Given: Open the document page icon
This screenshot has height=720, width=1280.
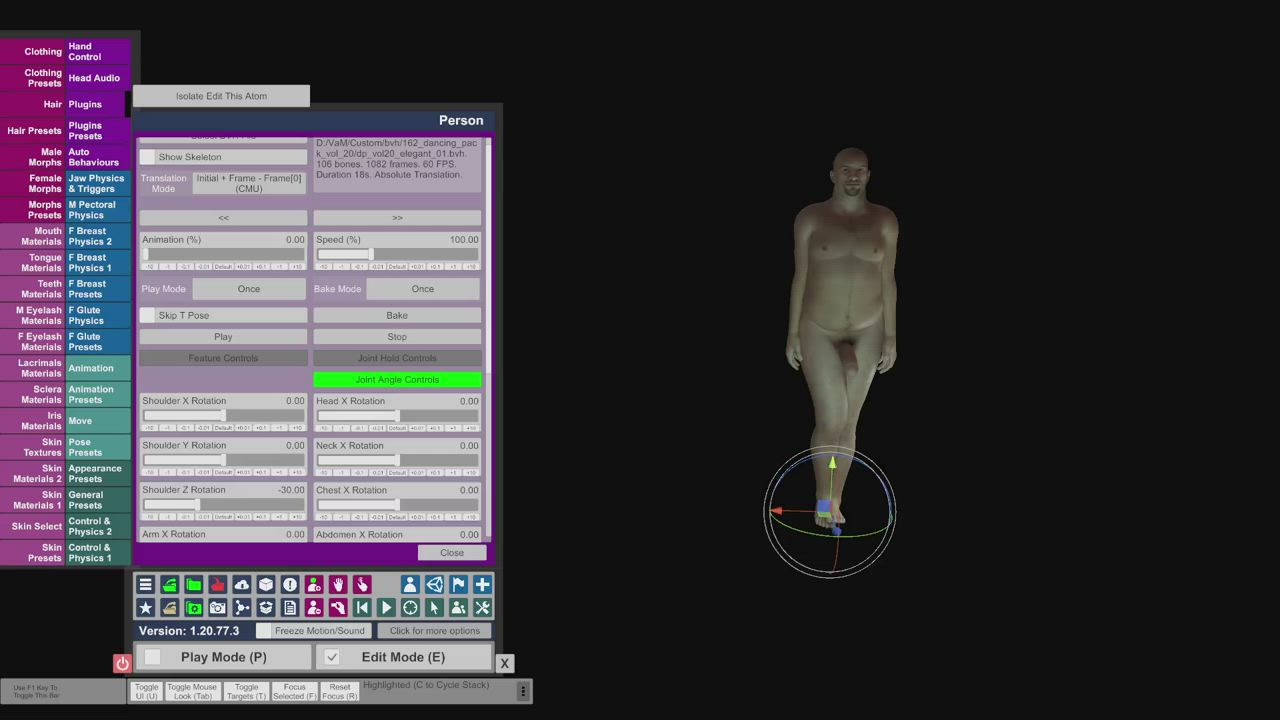Looking at the screenshot, I should pyautogui.click(x=290, y=608).
